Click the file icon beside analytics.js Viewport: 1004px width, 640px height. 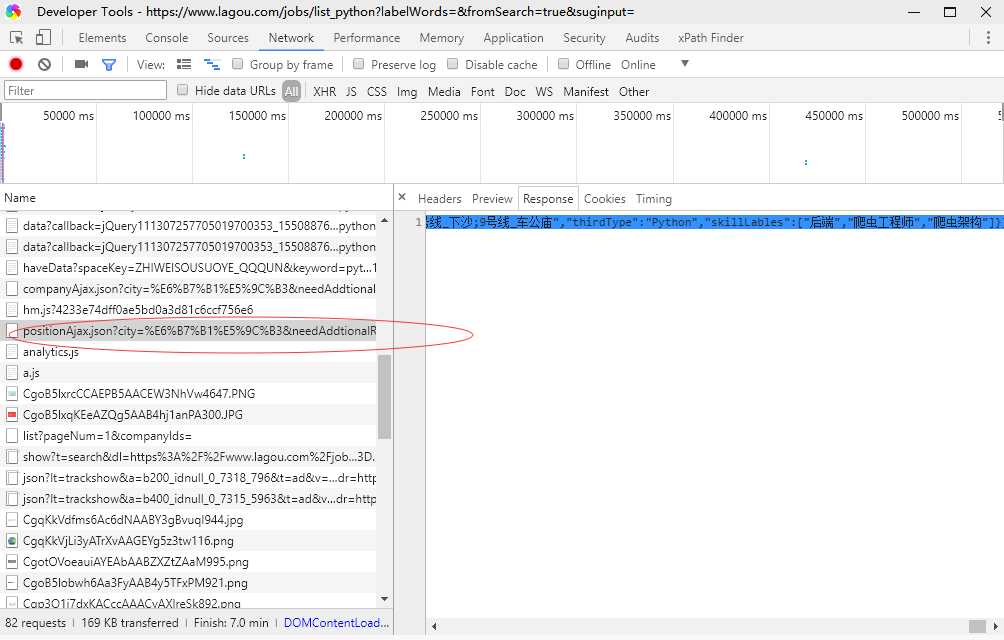tap(12, 351)
